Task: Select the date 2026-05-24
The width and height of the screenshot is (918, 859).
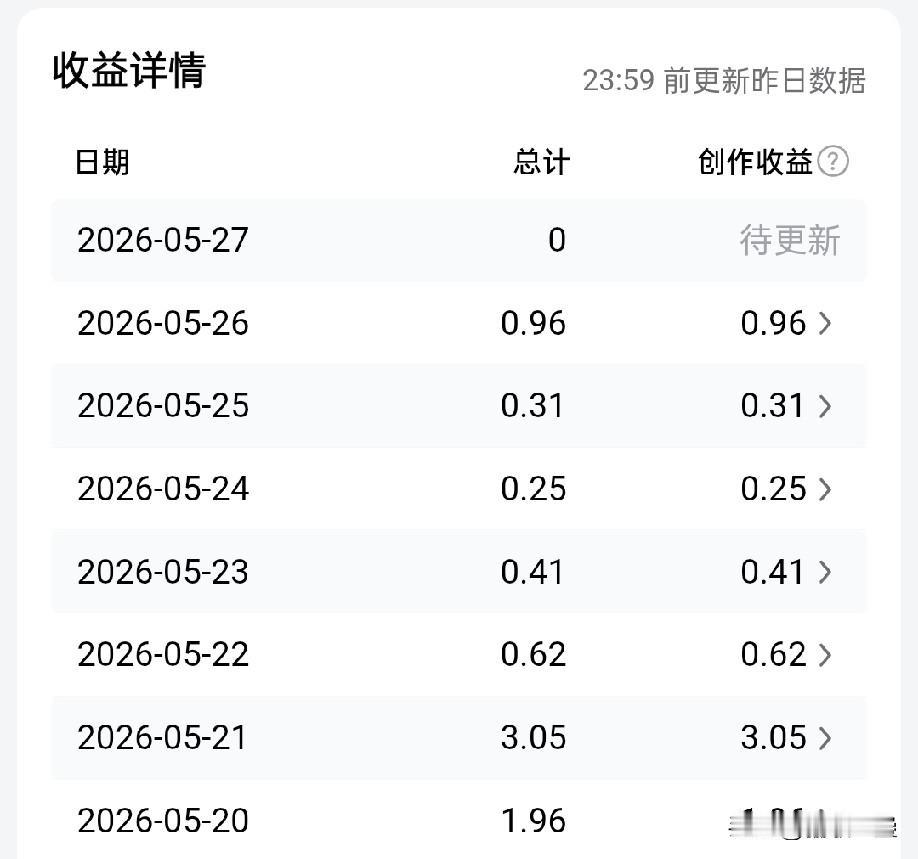Action: tap(163, 489)
